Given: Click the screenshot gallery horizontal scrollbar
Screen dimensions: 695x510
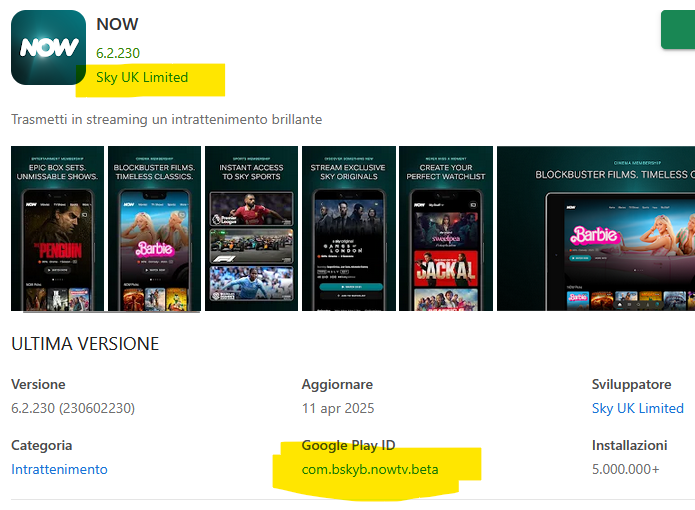Looking at the screenshot, I should tap(111, 312).
